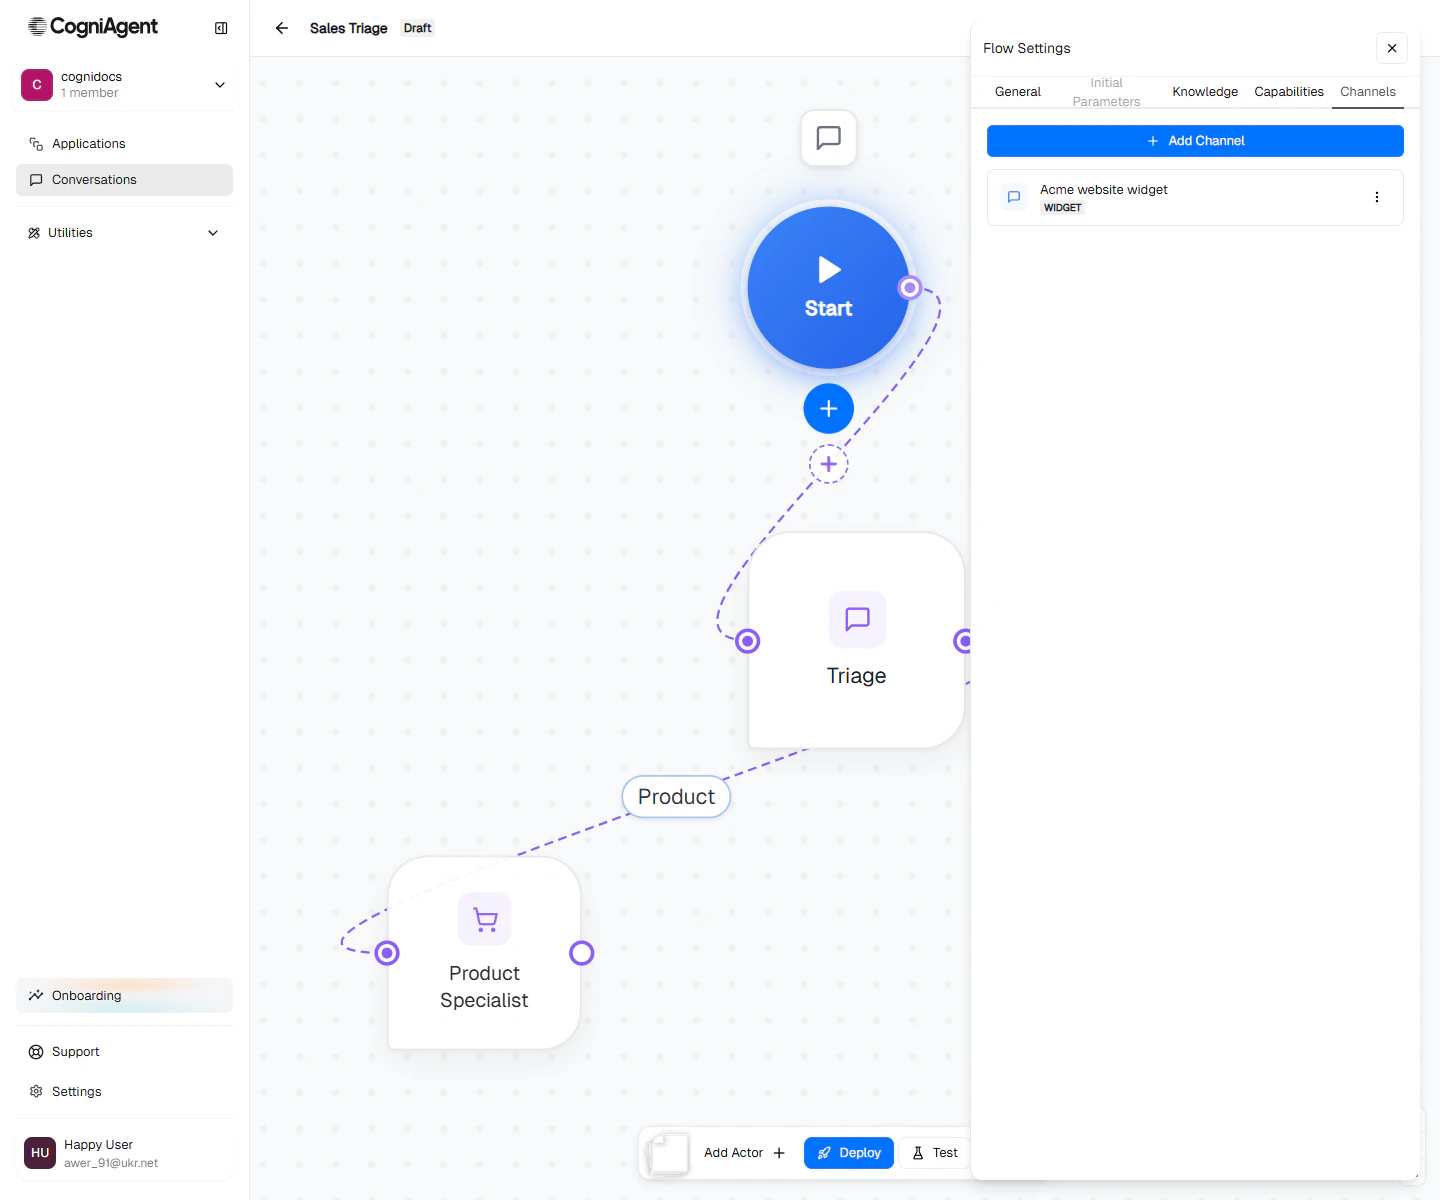
Task: Click the solid blue plus button under Start
Action: point(829,409)
